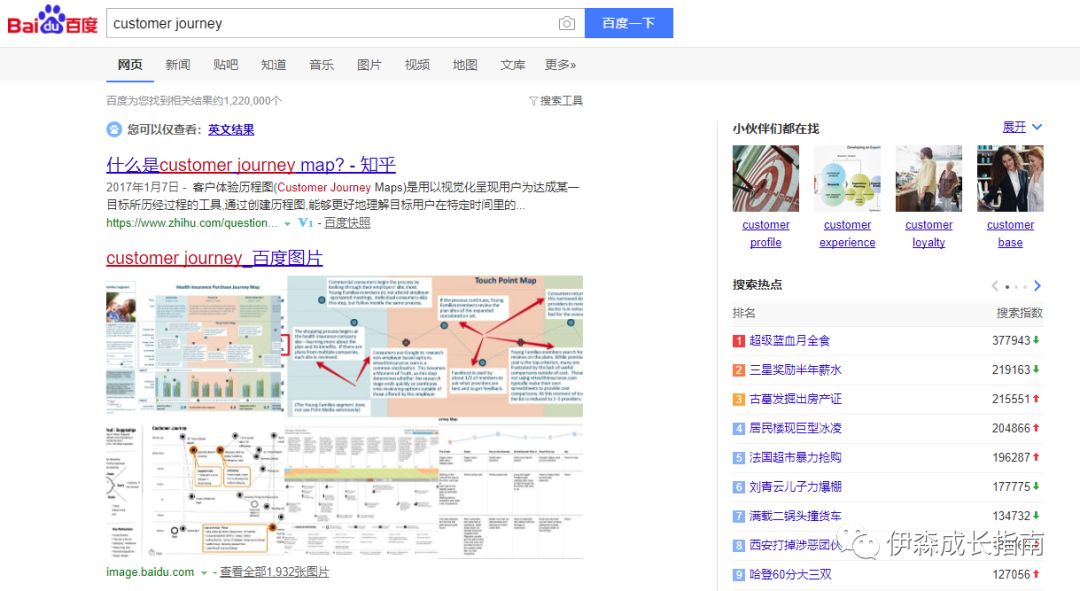Click the Baidu paw icon beside 英文结果
The image size is (1080, 591).
(x=114, y=129)
